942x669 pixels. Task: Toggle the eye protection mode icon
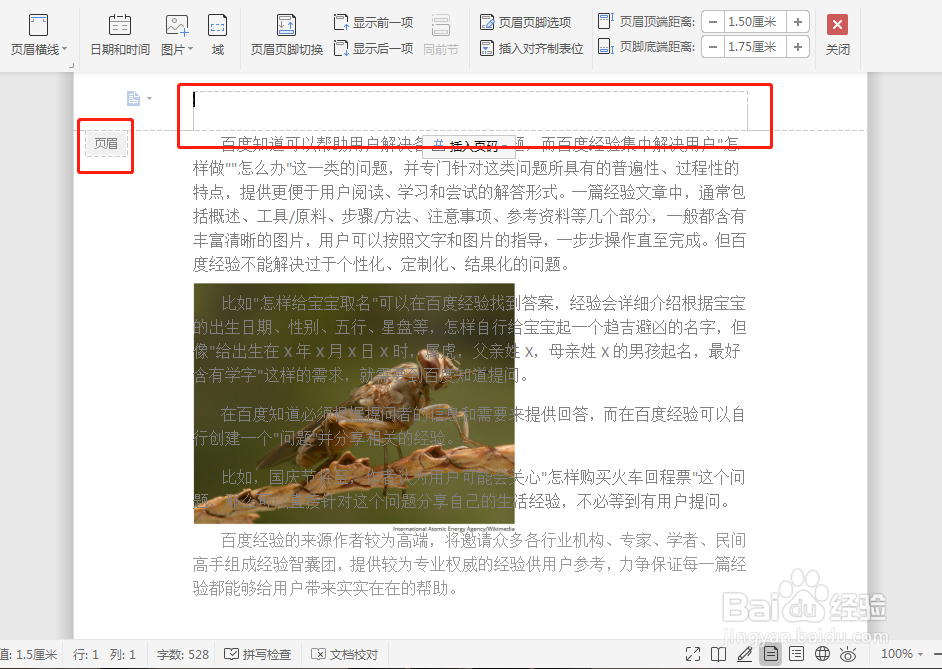(848, 654)
